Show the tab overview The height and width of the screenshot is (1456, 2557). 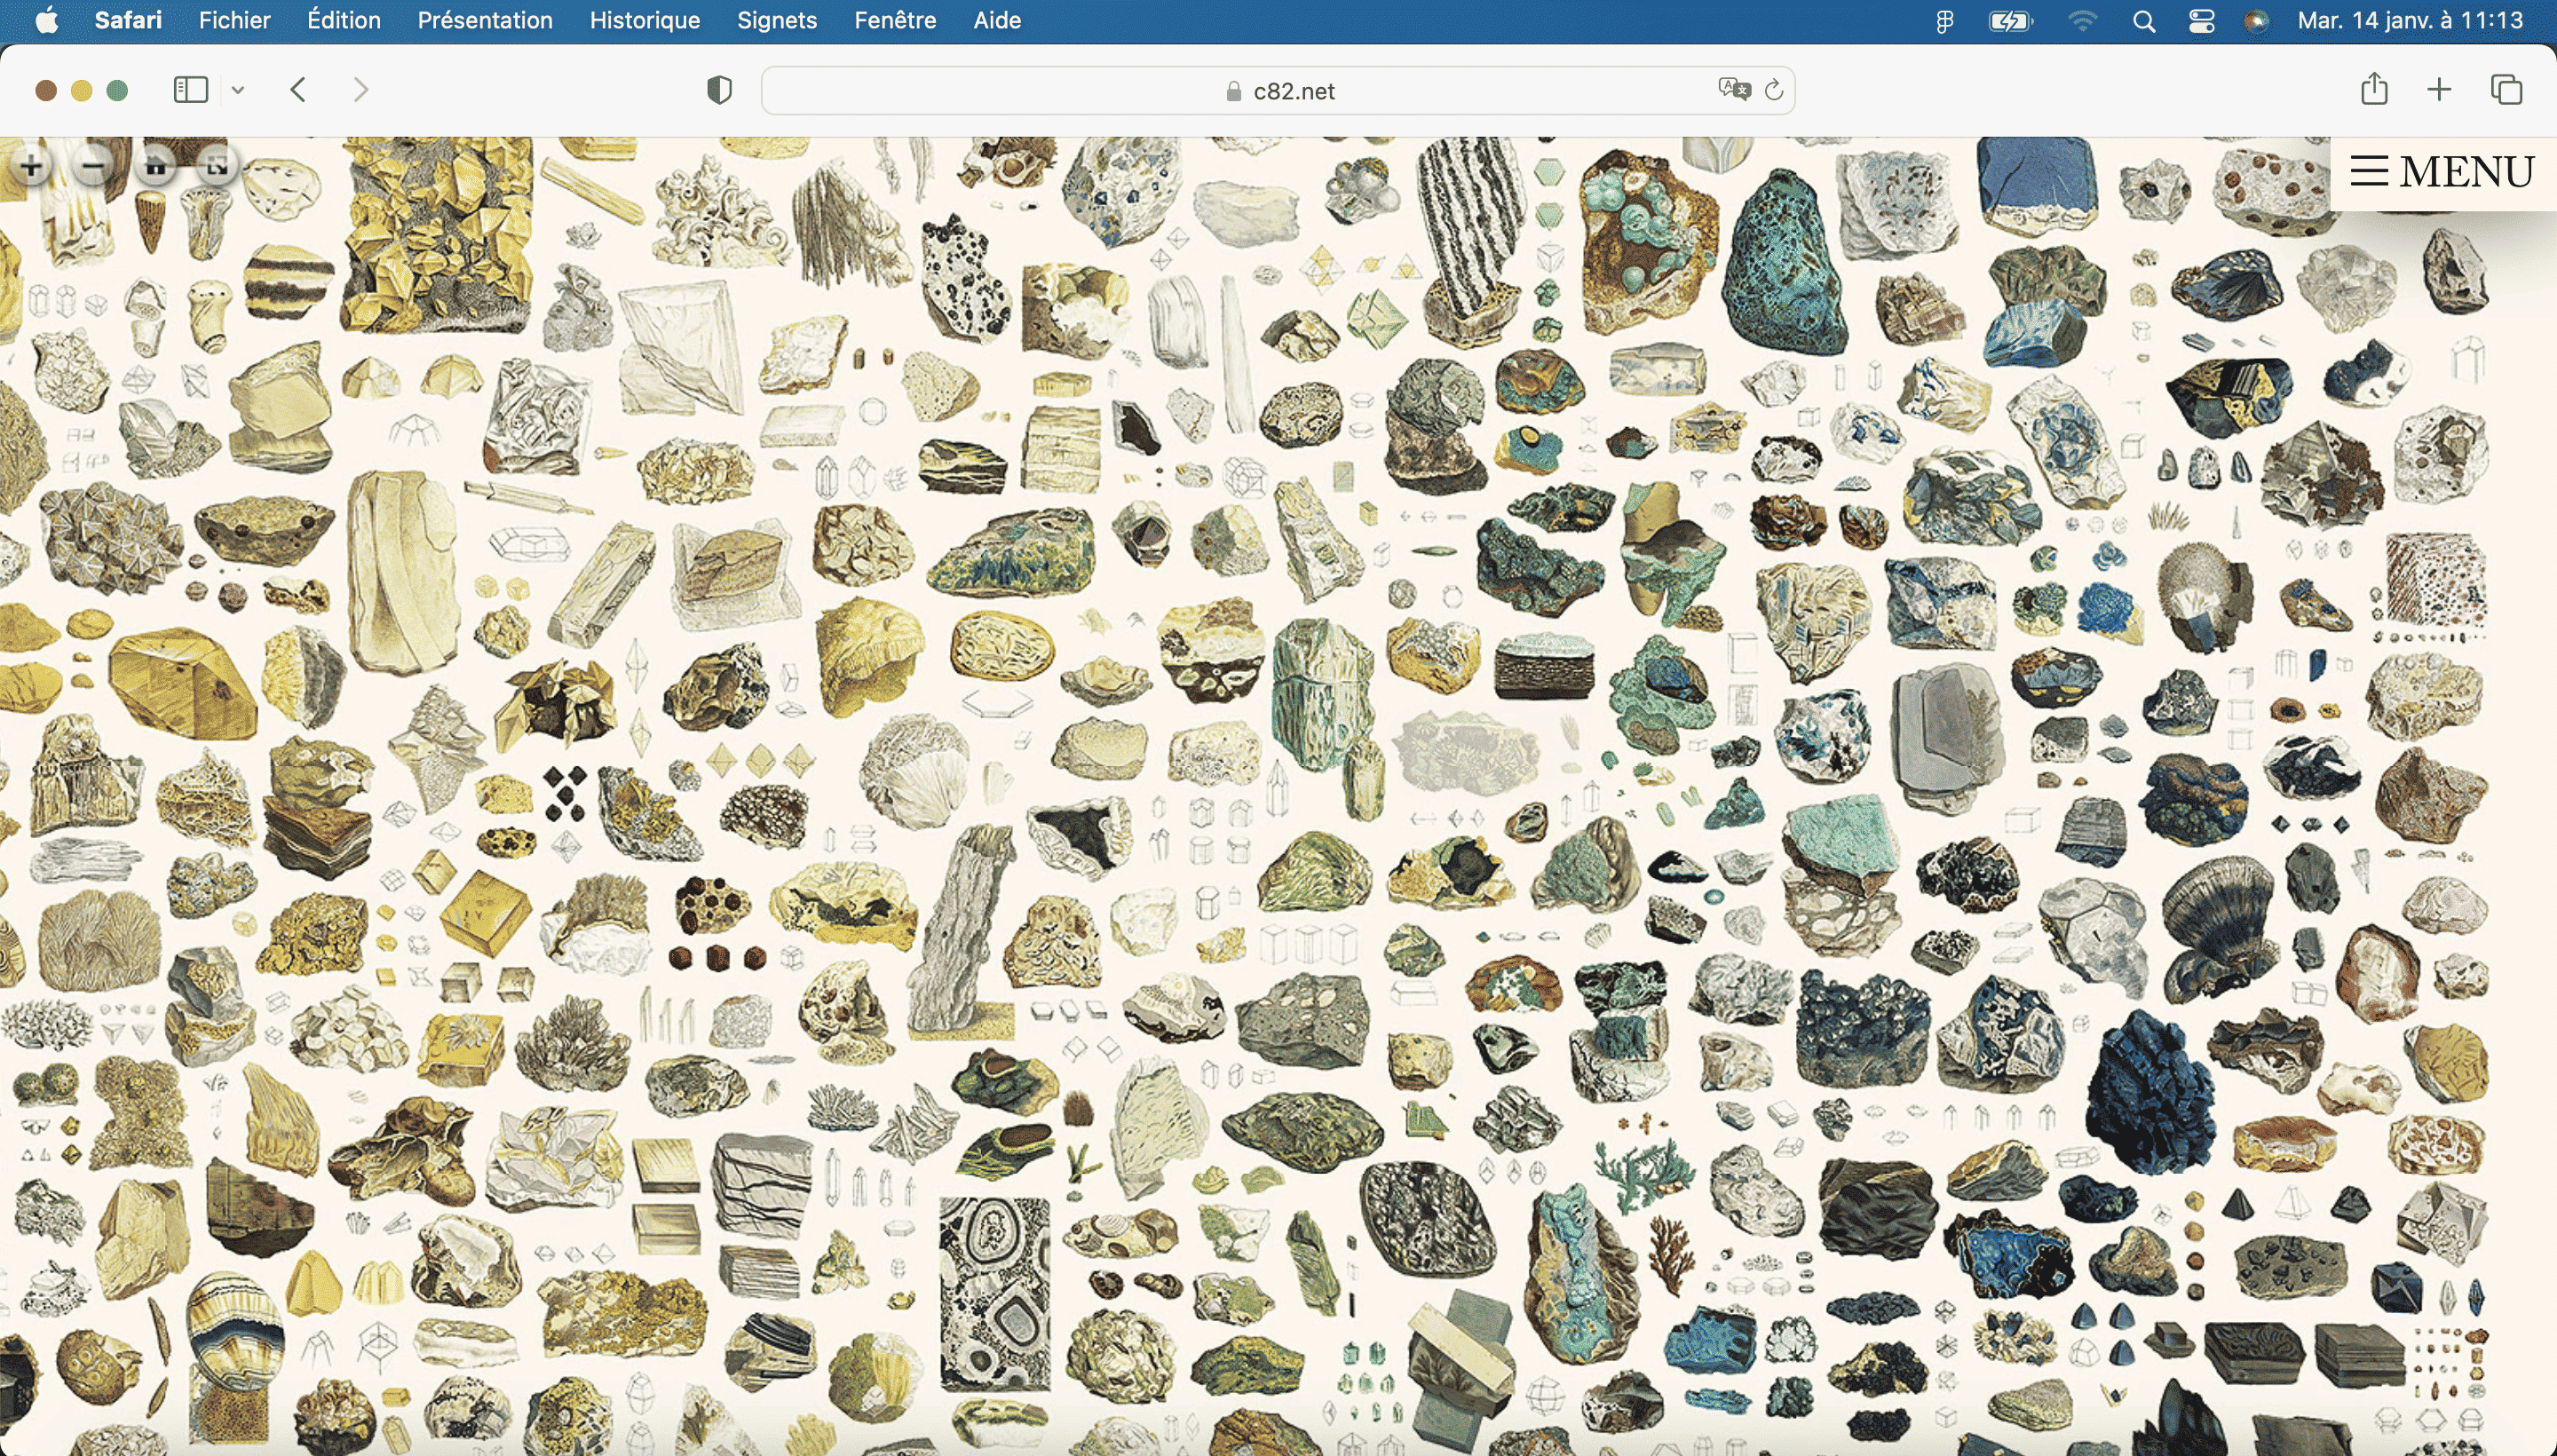tap(2506, 90)
